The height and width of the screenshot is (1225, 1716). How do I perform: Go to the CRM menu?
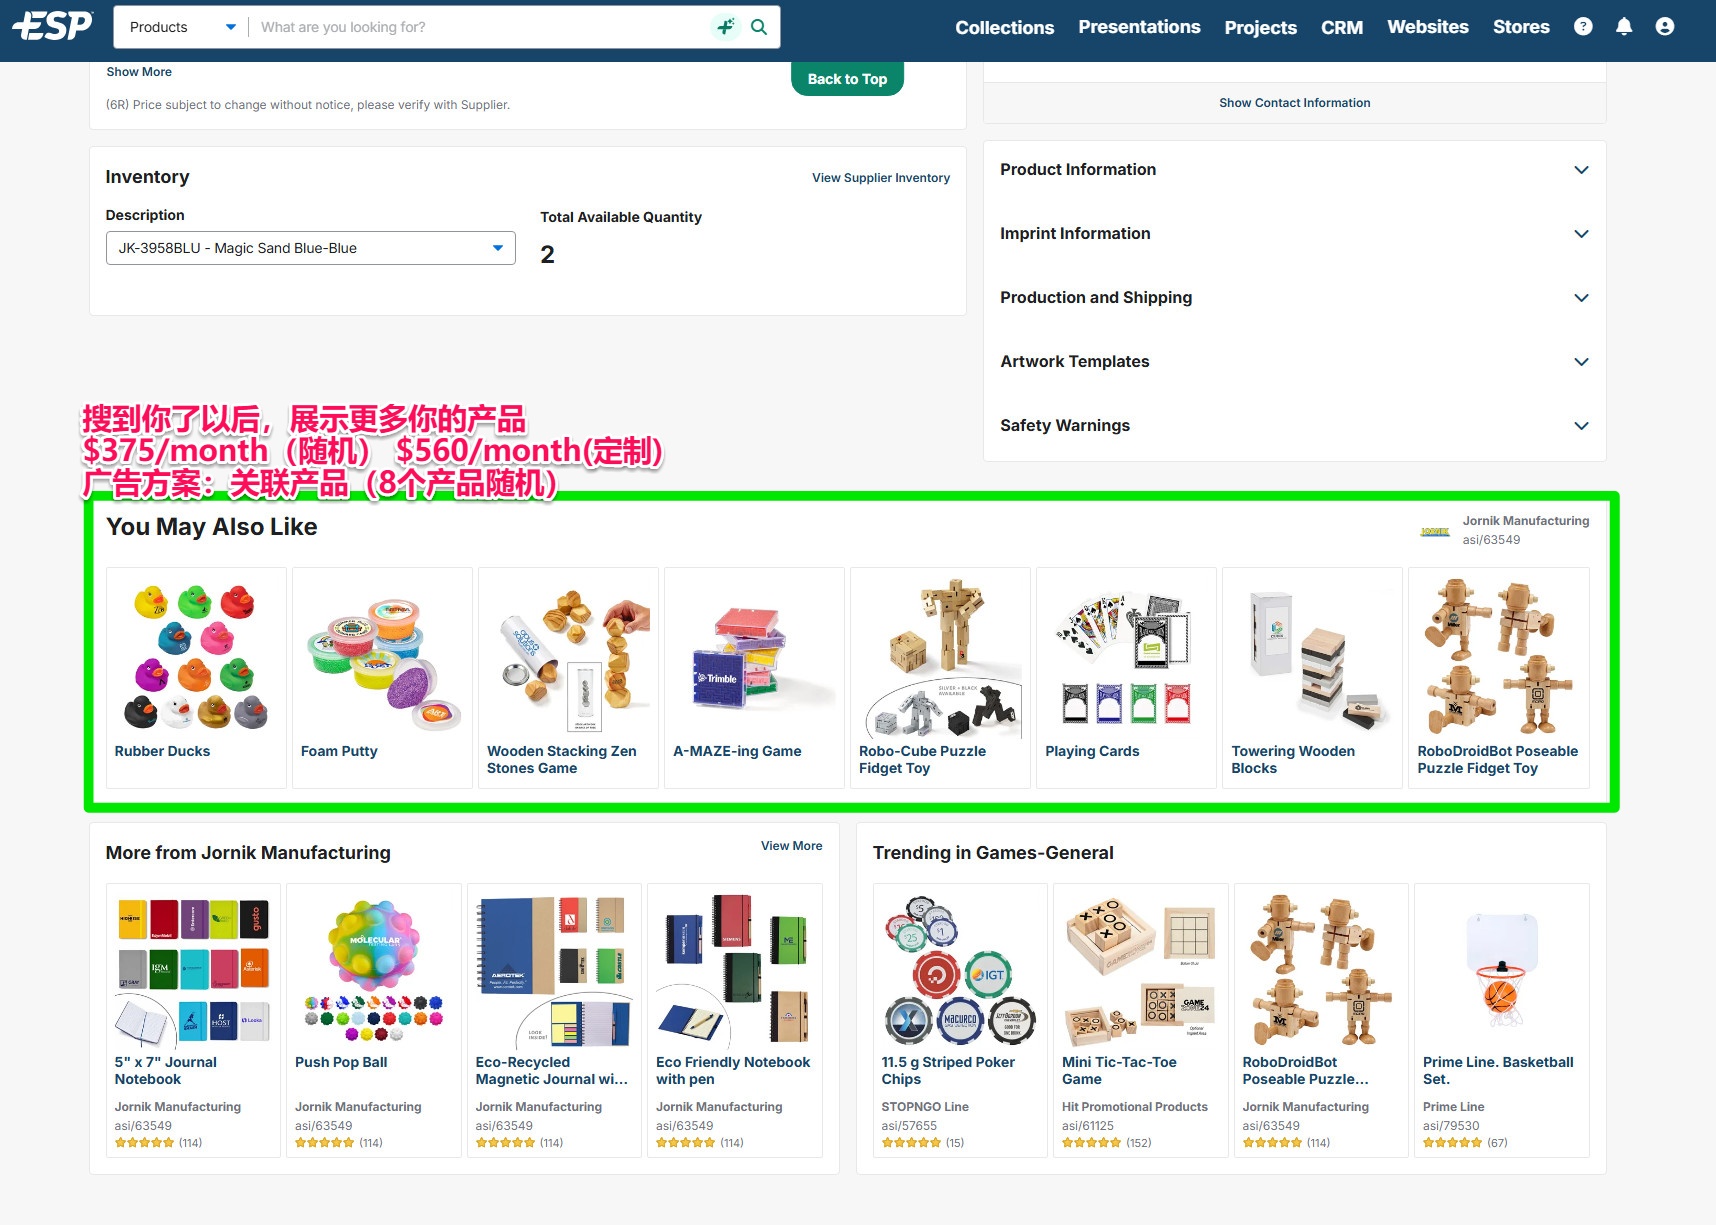(1341, 28)
